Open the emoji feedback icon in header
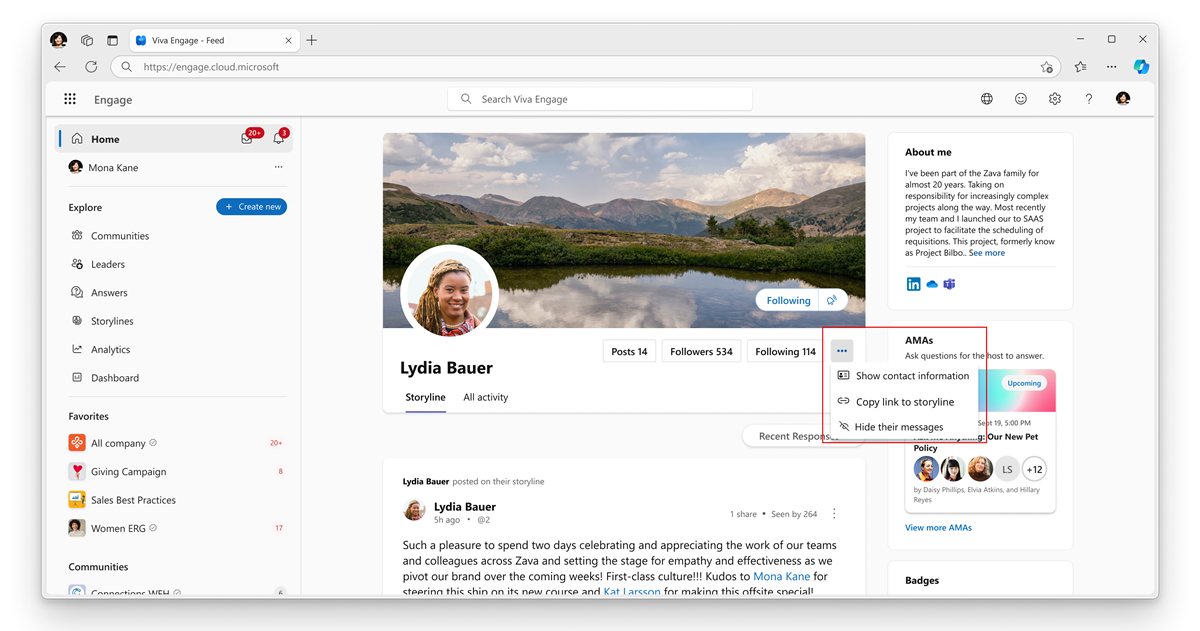The image size is (1200, 631). coord(1020,99)
